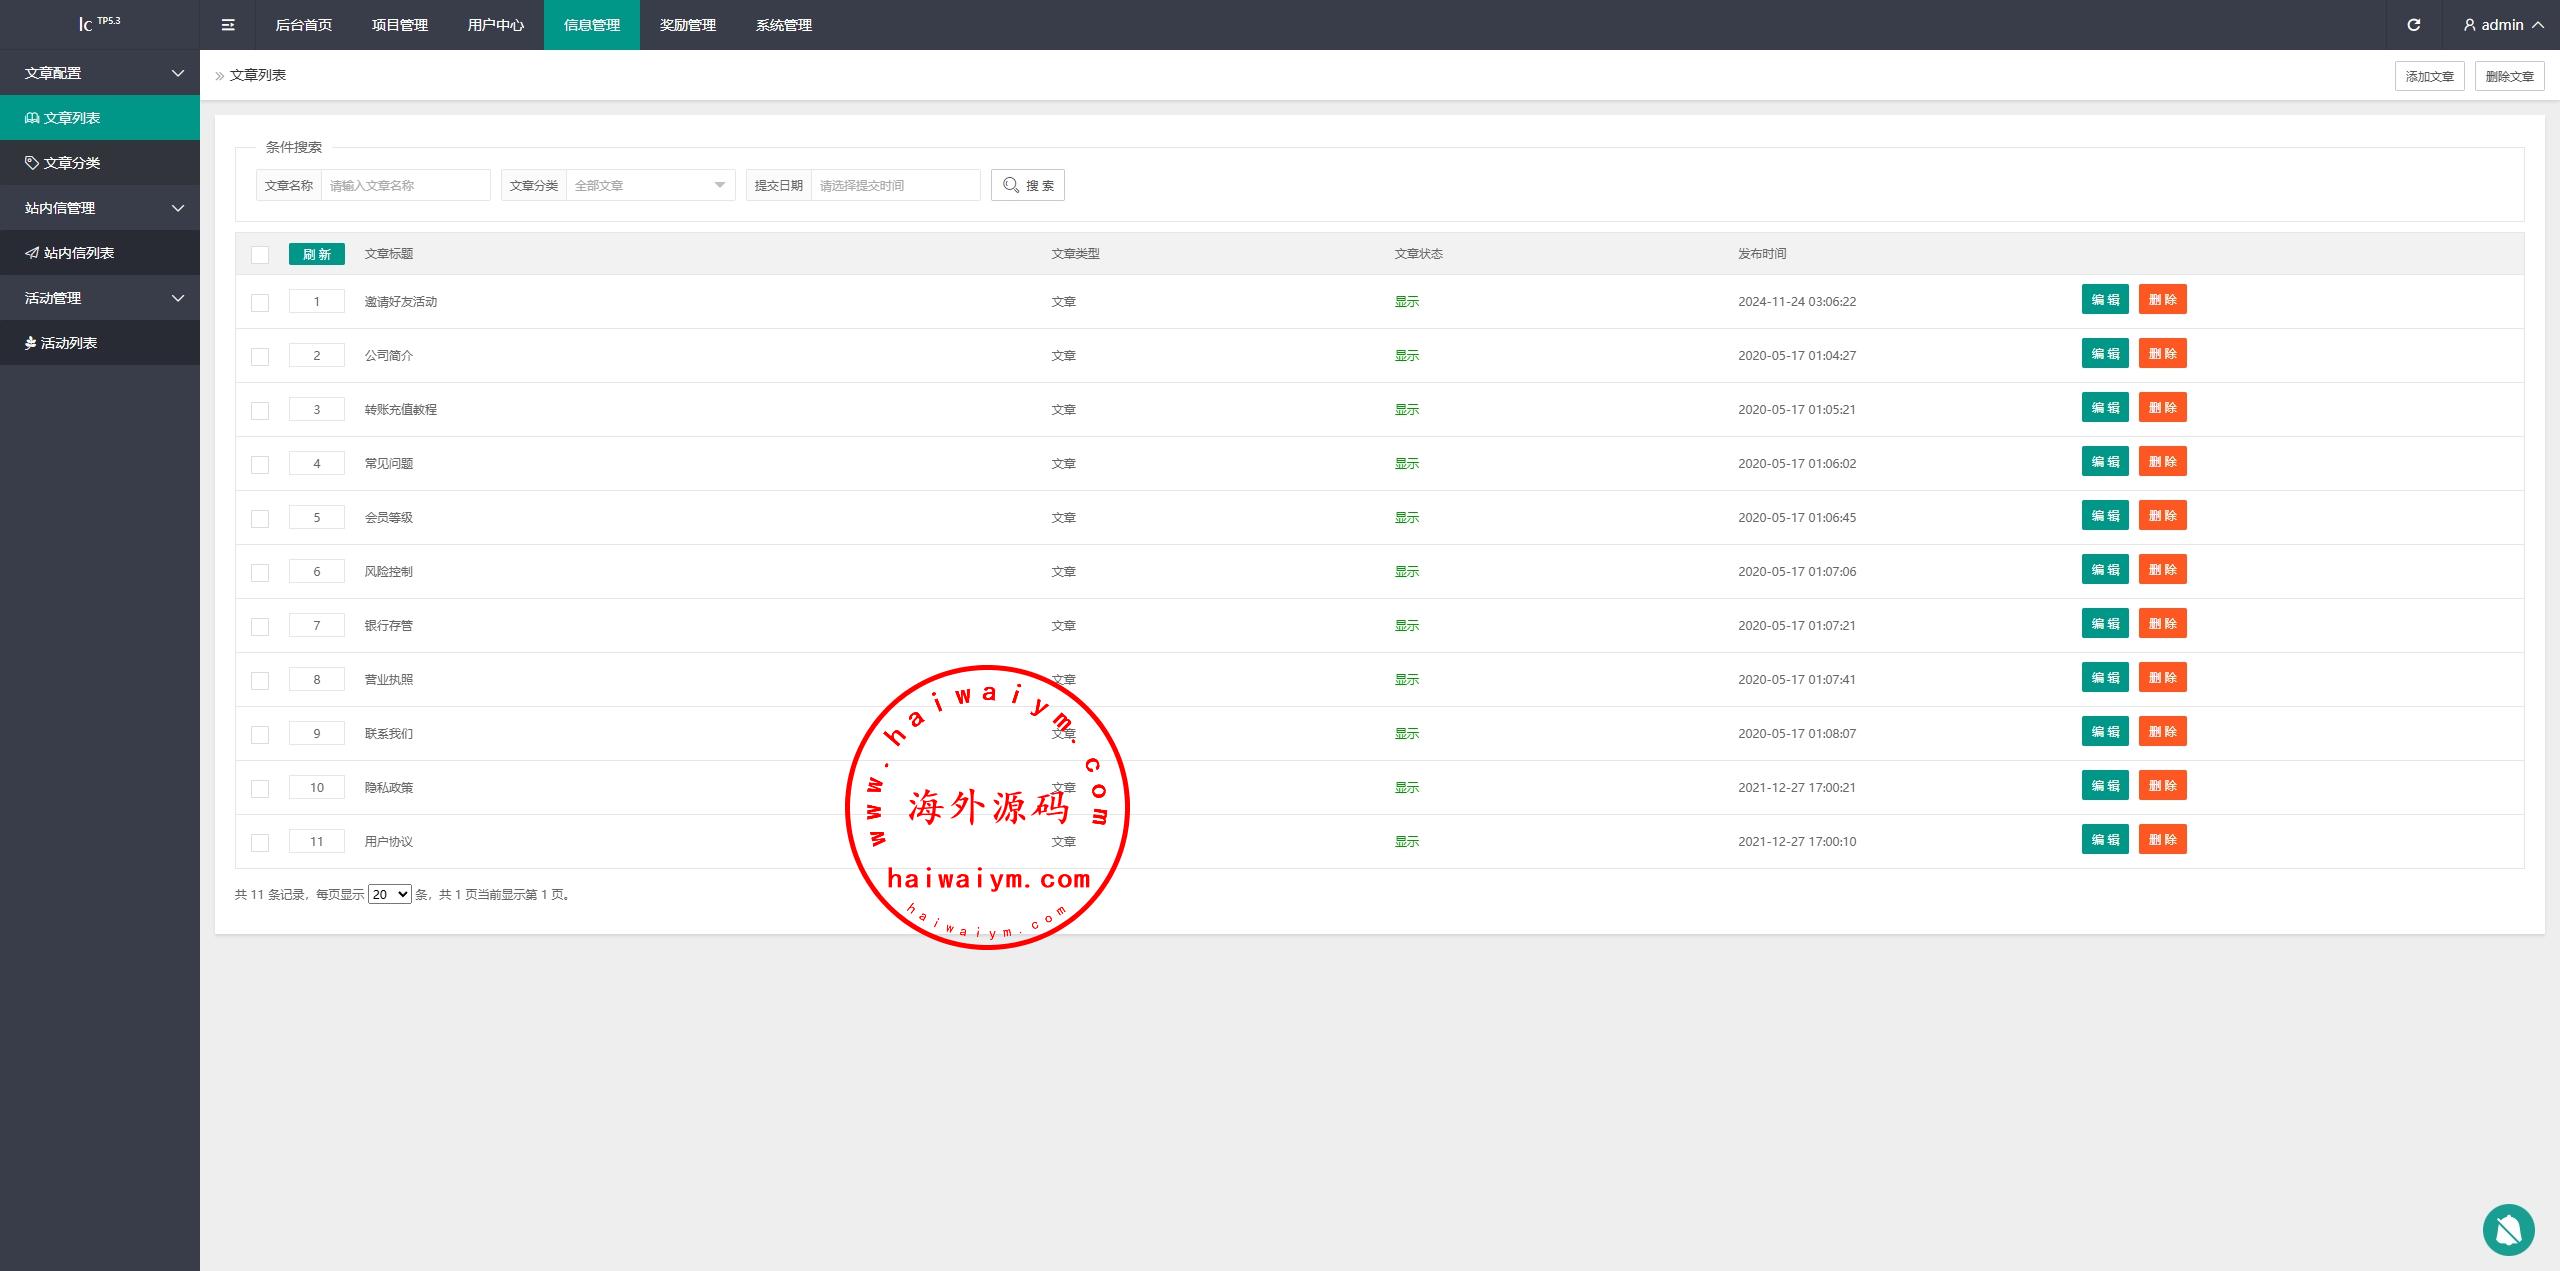Toggle the select-all checkbox in table header
Screen dimensions: 2560x1271
coord(260,254)
